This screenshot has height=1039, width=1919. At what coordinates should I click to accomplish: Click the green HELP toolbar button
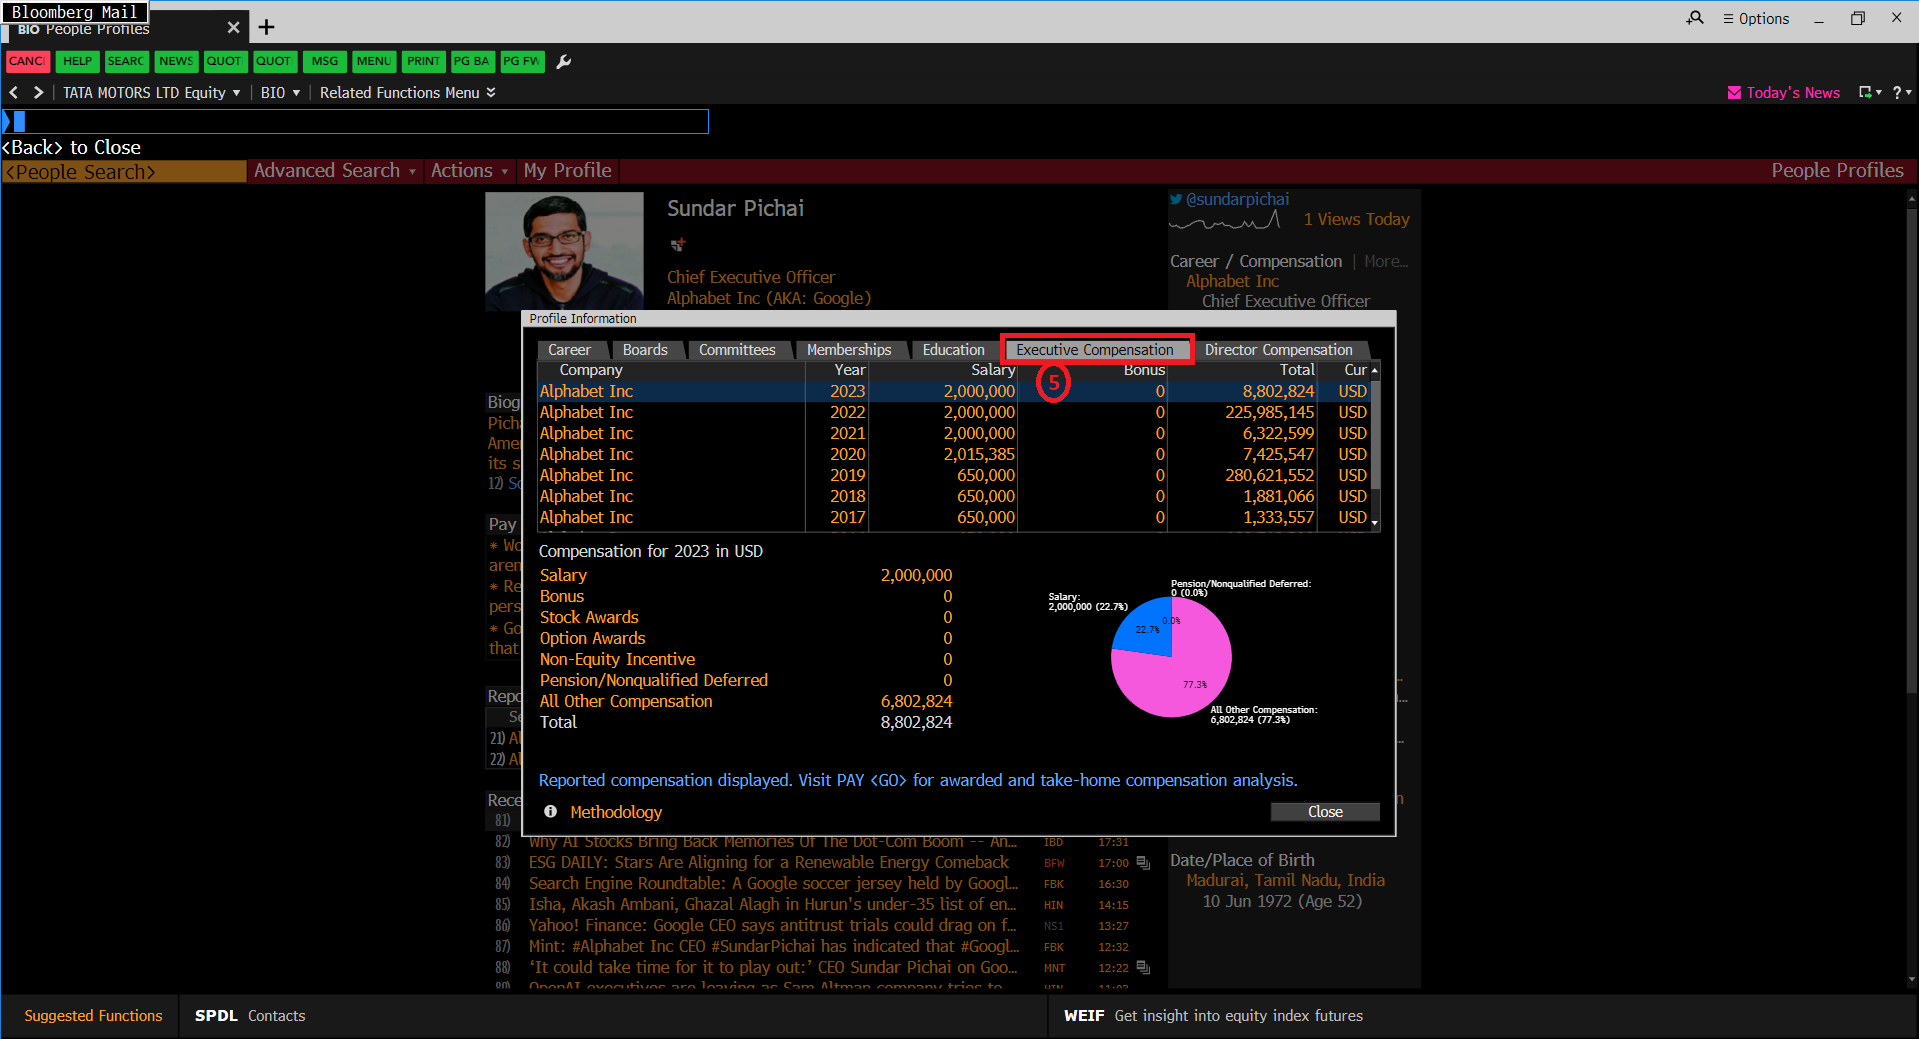(77, 61)
